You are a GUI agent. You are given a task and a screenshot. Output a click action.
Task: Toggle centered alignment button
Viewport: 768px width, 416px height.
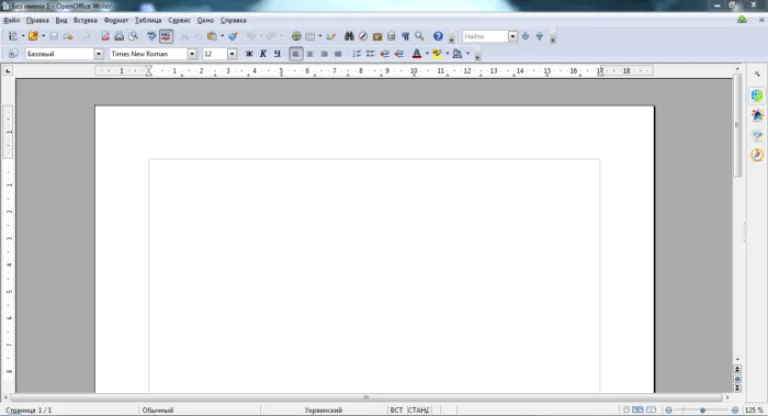[310, 54]
